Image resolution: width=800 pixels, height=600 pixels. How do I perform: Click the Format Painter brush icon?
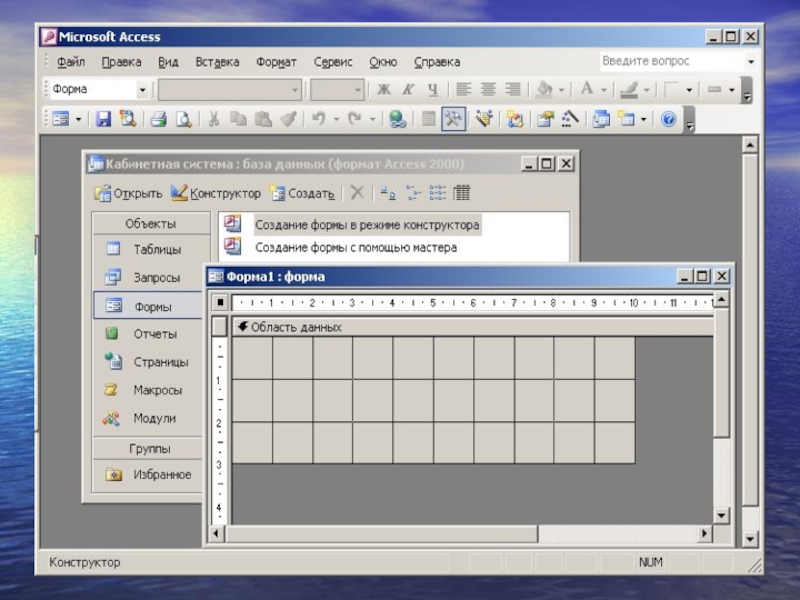pyautogui.click(x=288, y=119)
